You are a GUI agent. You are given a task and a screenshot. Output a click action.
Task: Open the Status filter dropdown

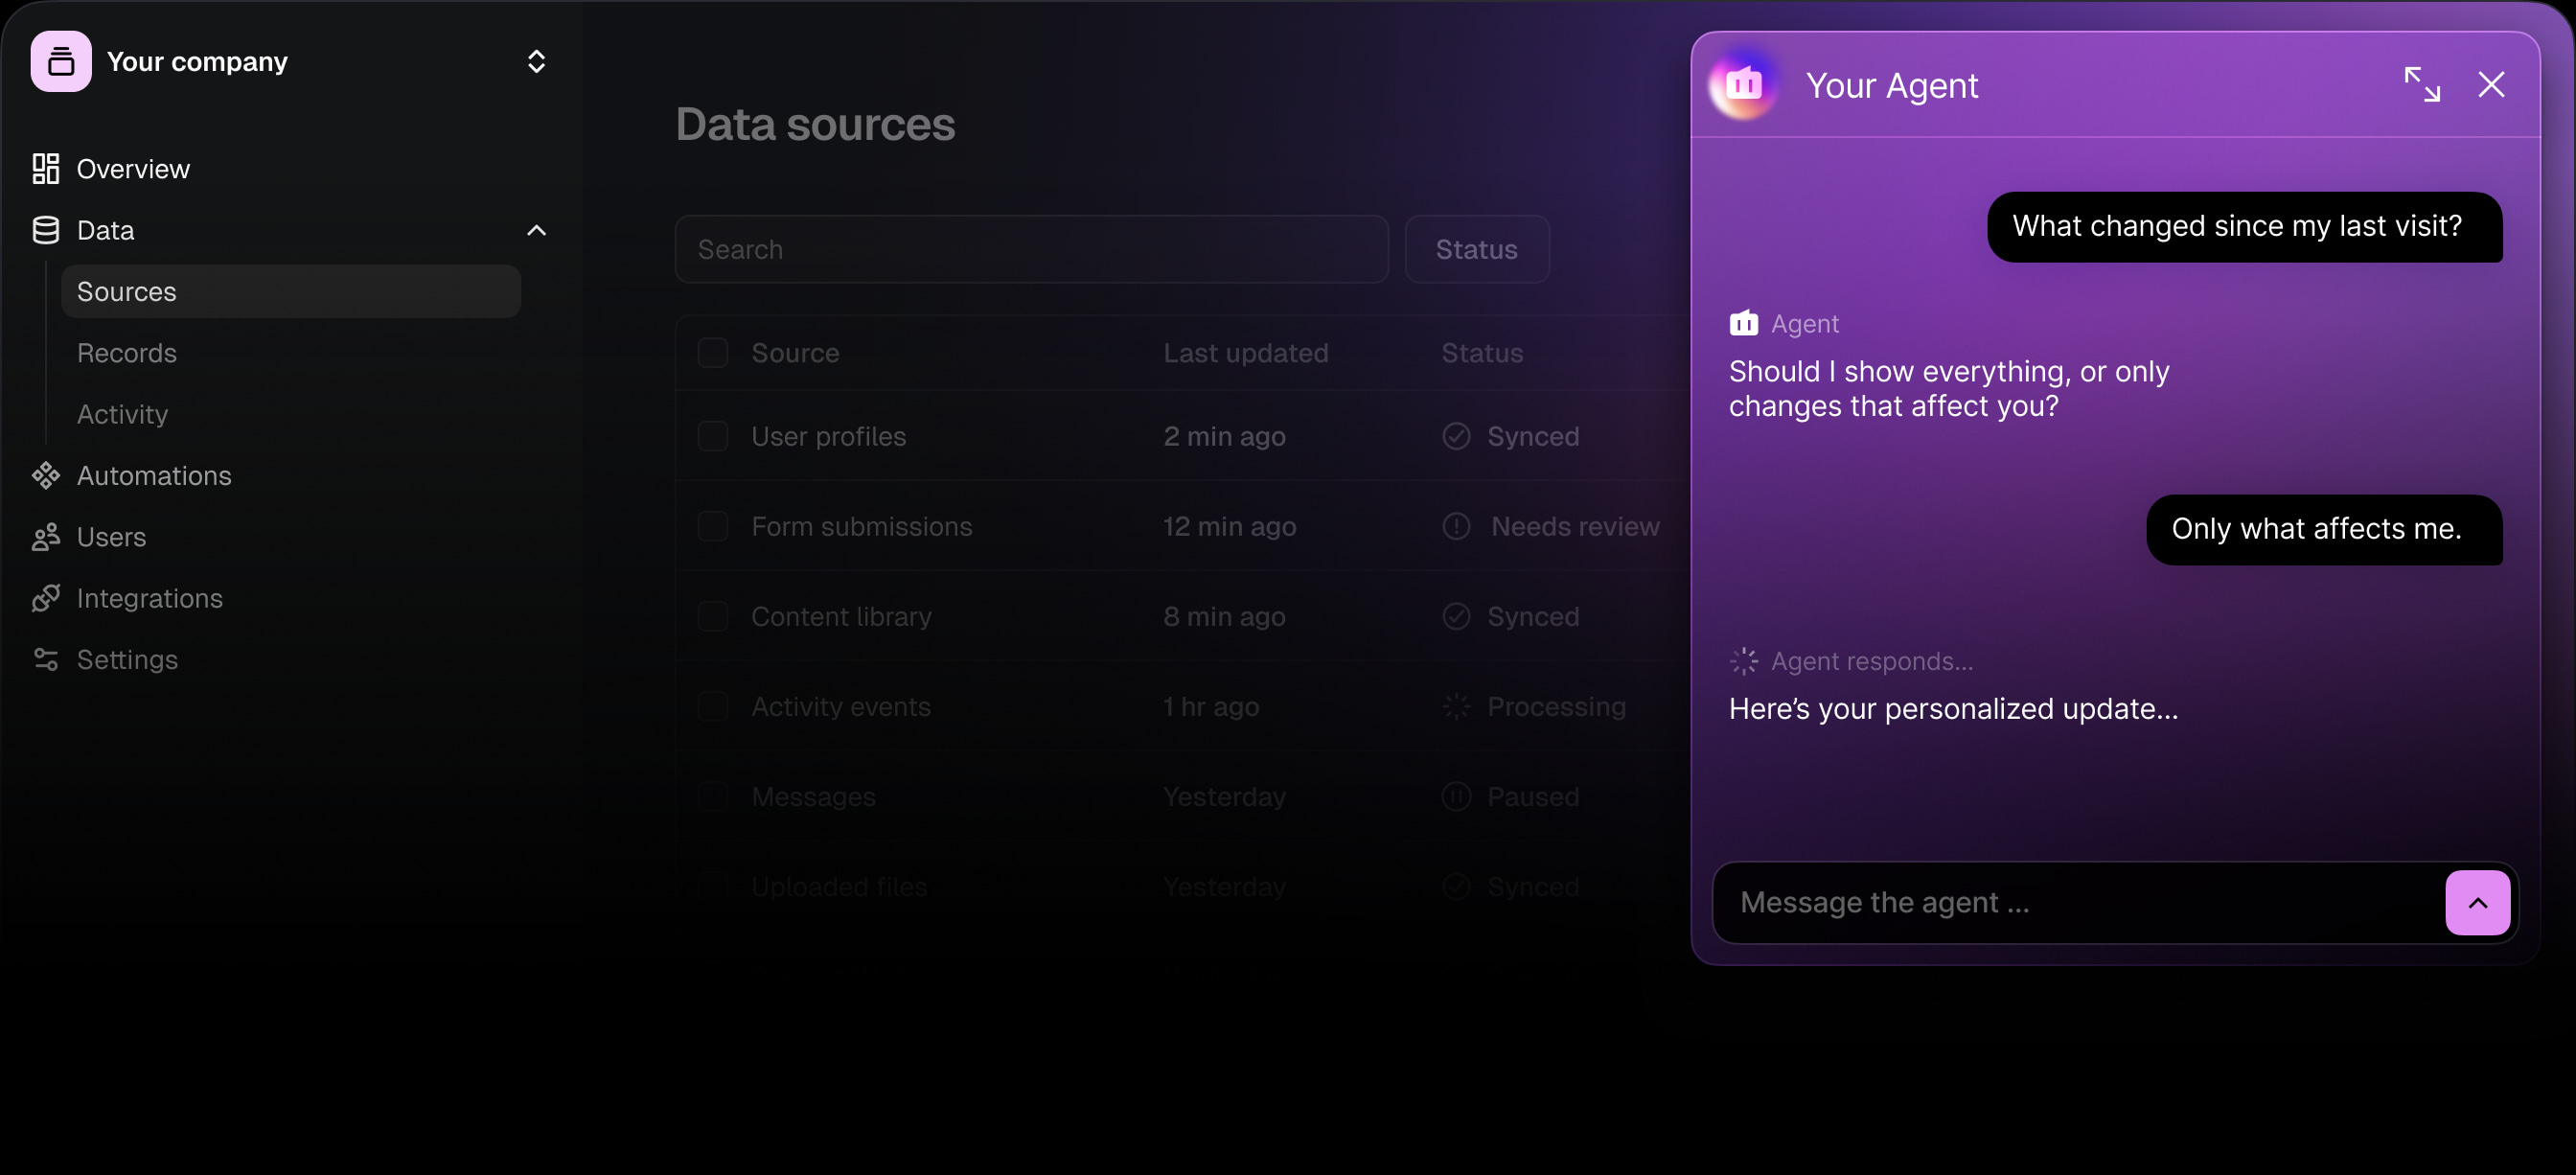pyautogui.click(x=1476, y=249)
